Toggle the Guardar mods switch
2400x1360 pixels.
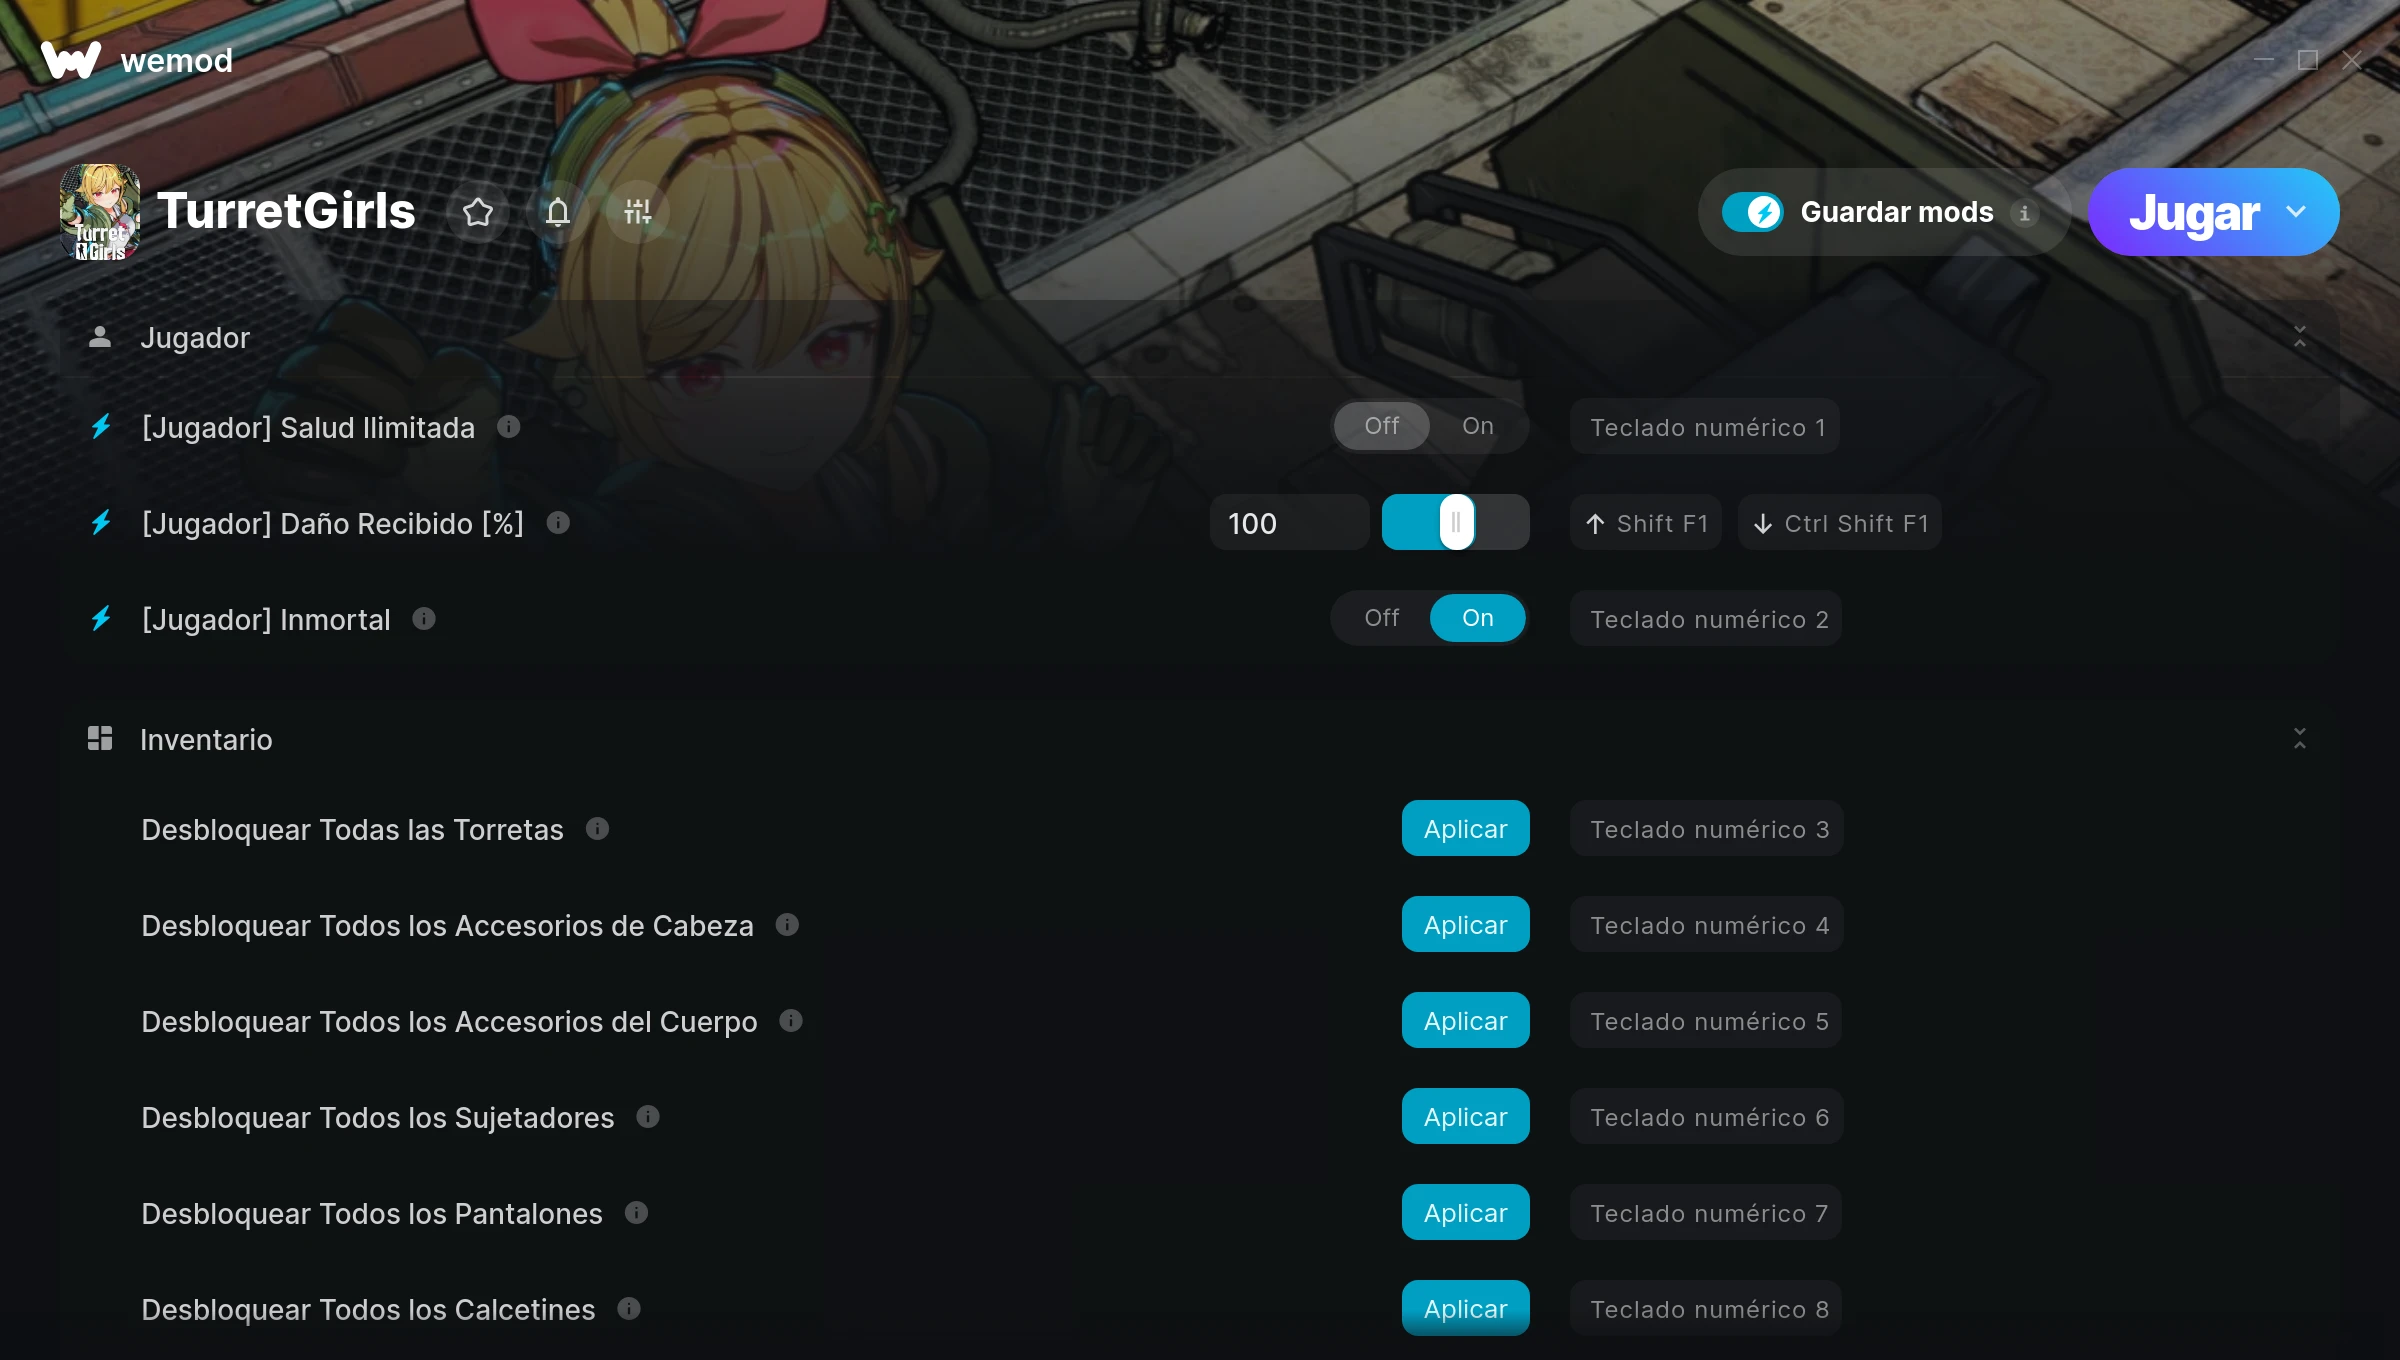pyautogui.click(x=1752, y=212)
